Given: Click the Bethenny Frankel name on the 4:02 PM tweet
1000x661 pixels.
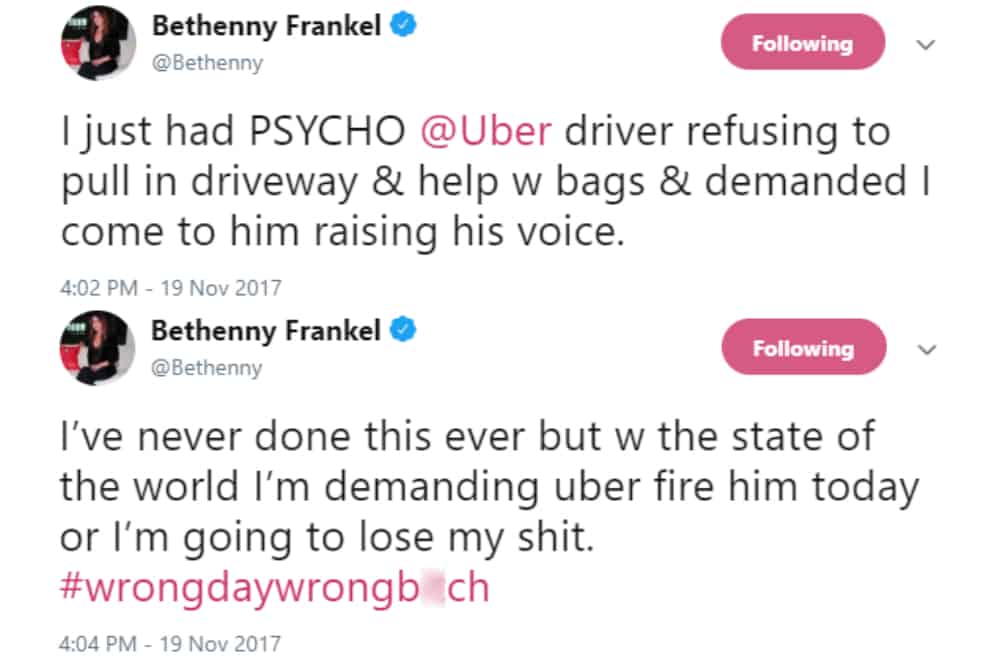Looking at the screenshot, I should click(x=266, y=28).
